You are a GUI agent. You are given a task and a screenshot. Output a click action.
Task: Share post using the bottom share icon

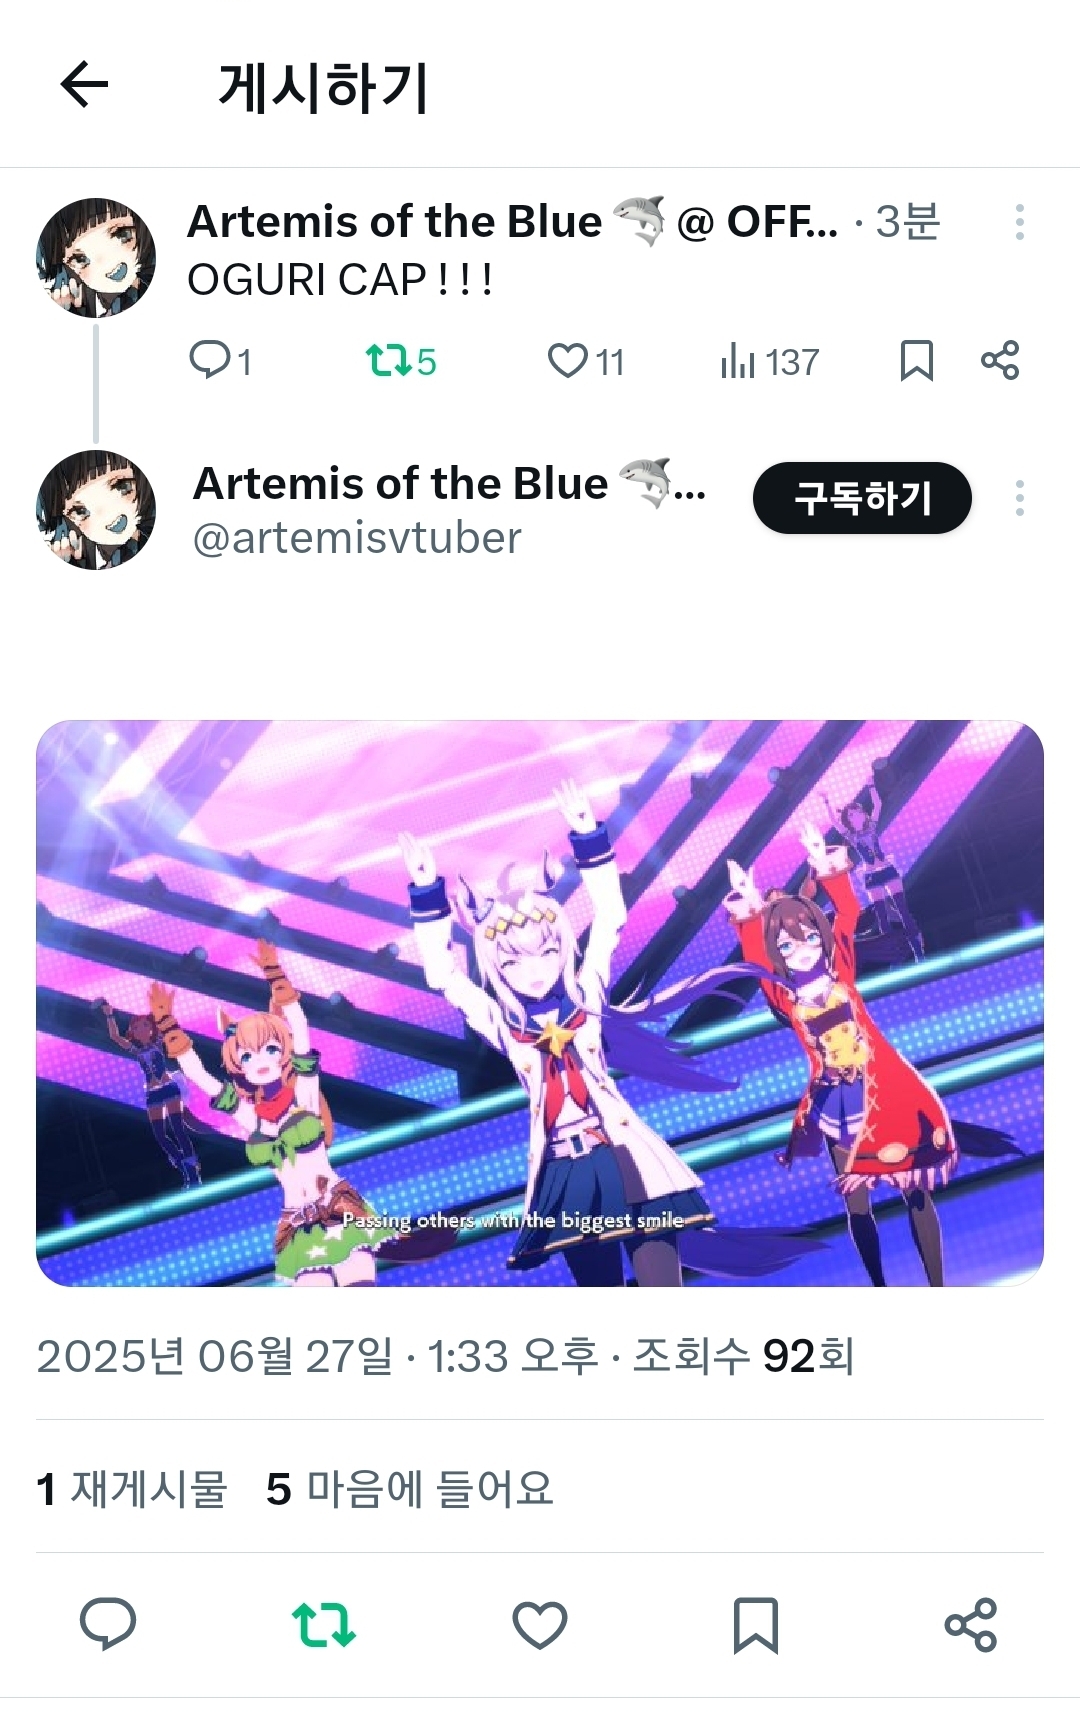pos(971,1624)
